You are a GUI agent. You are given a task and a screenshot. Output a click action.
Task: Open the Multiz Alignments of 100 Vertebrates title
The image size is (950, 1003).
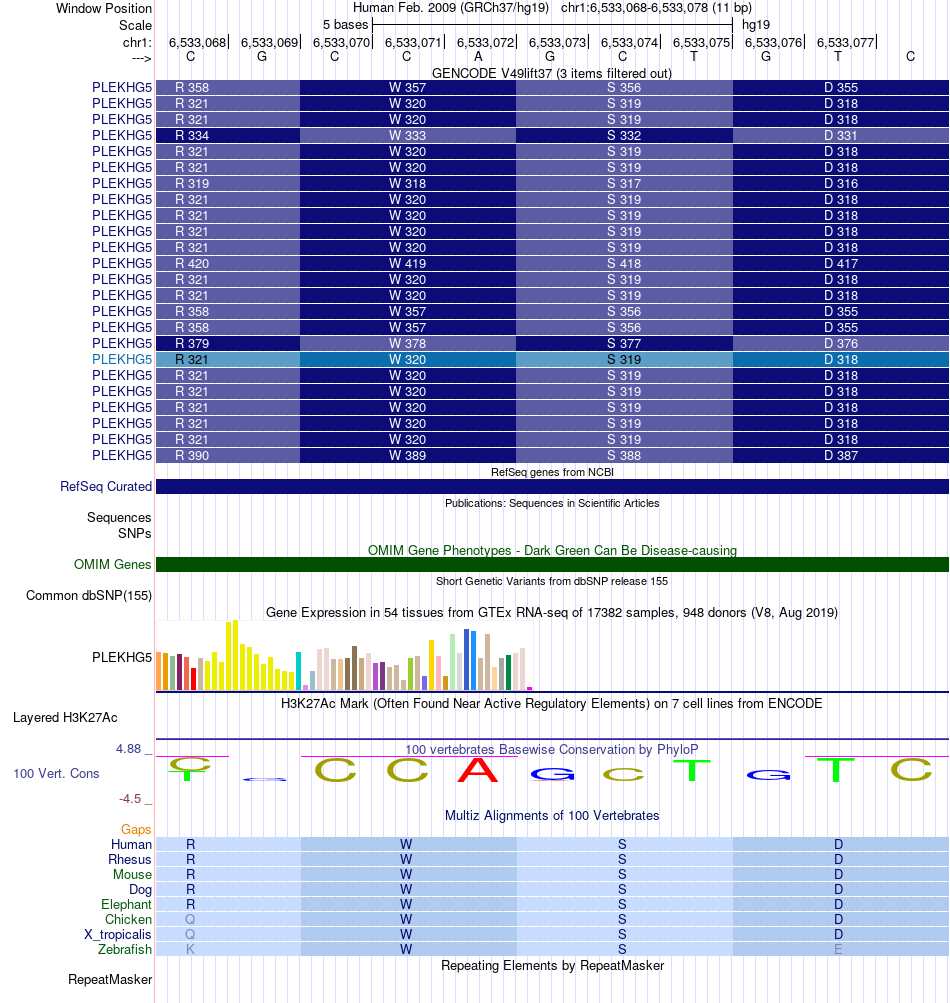coord(552,816)
